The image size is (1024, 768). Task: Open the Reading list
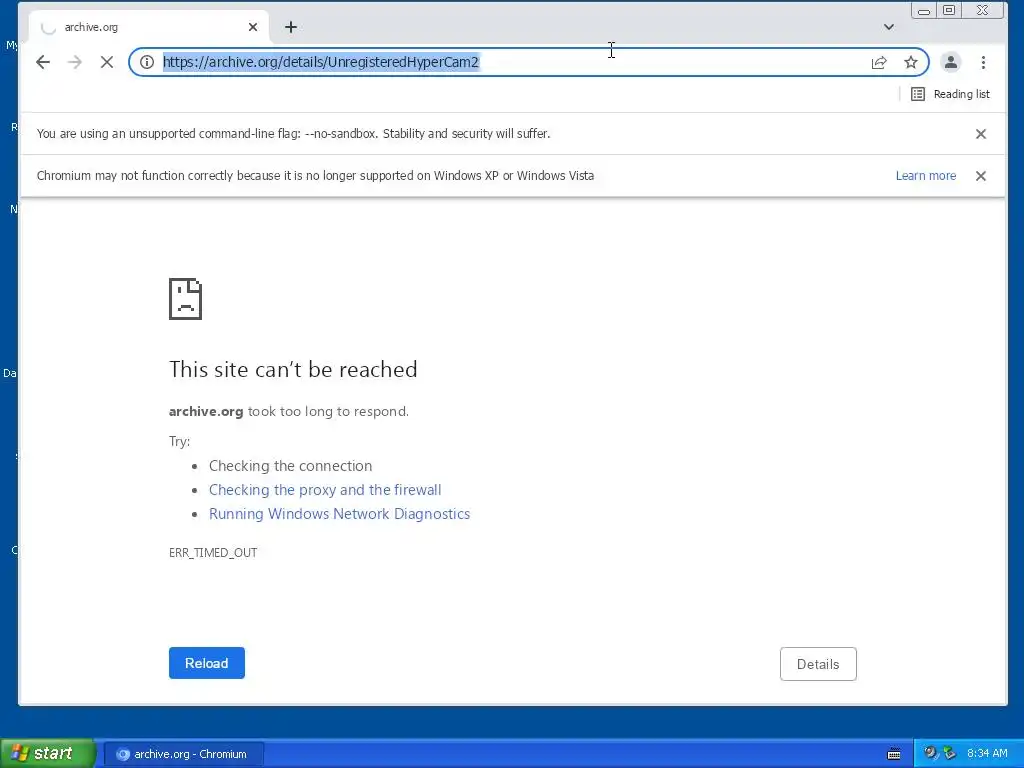tap(950, 94)
